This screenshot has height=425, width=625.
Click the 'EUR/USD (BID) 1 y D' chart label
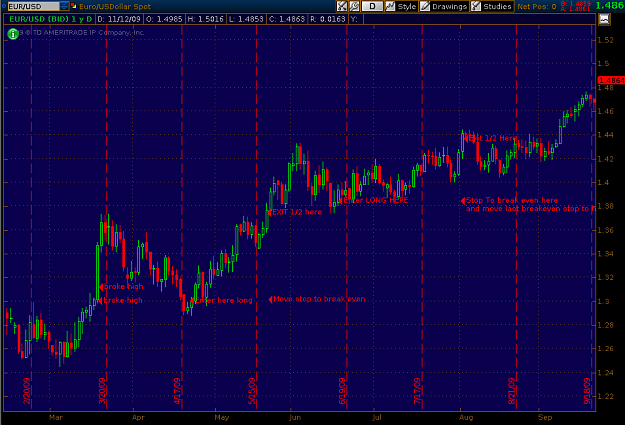[x=51, y=19]
